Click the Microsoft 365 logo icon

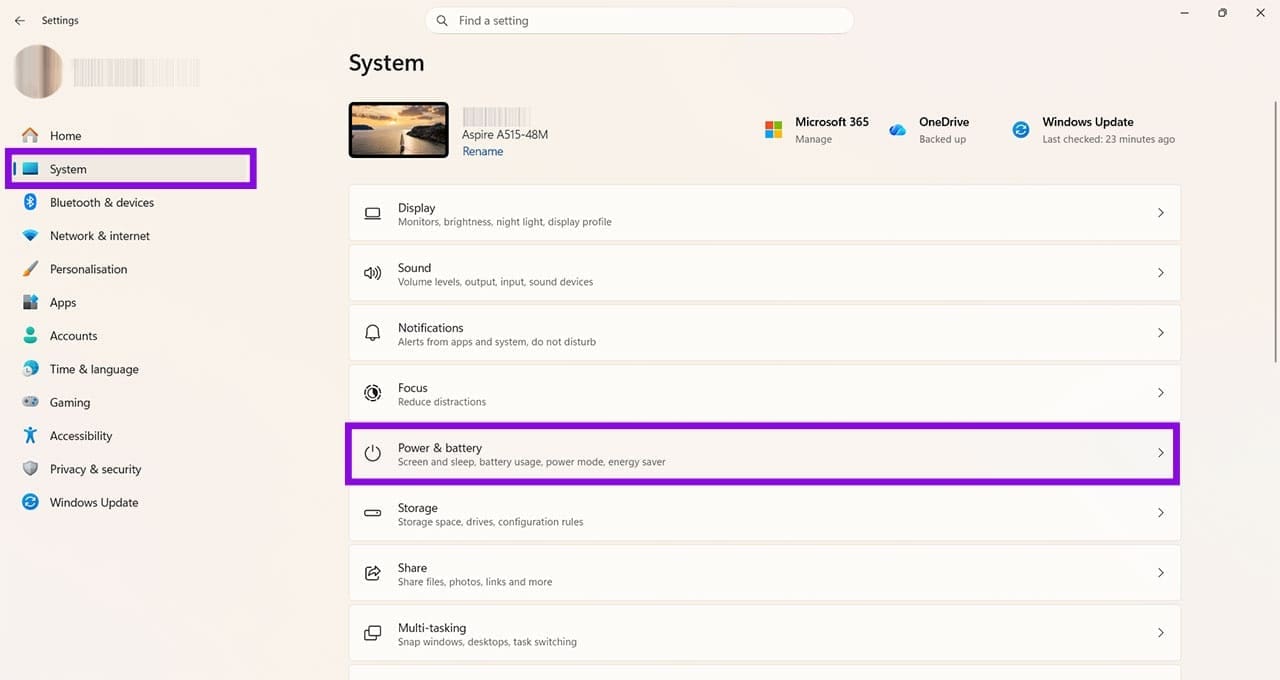[773, 130]
